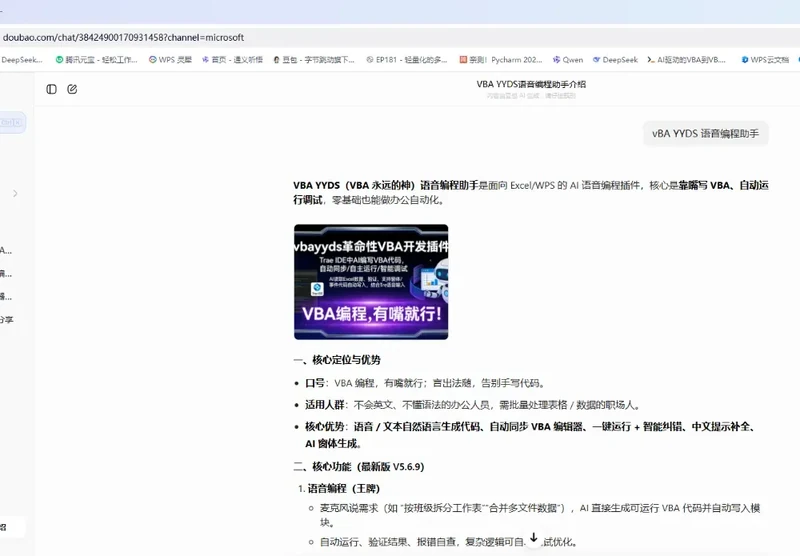Image resolution: width=800 pixels, height=556 pixels.
Task: Click the heading 一、核心定位与优势
Action: 337,360
